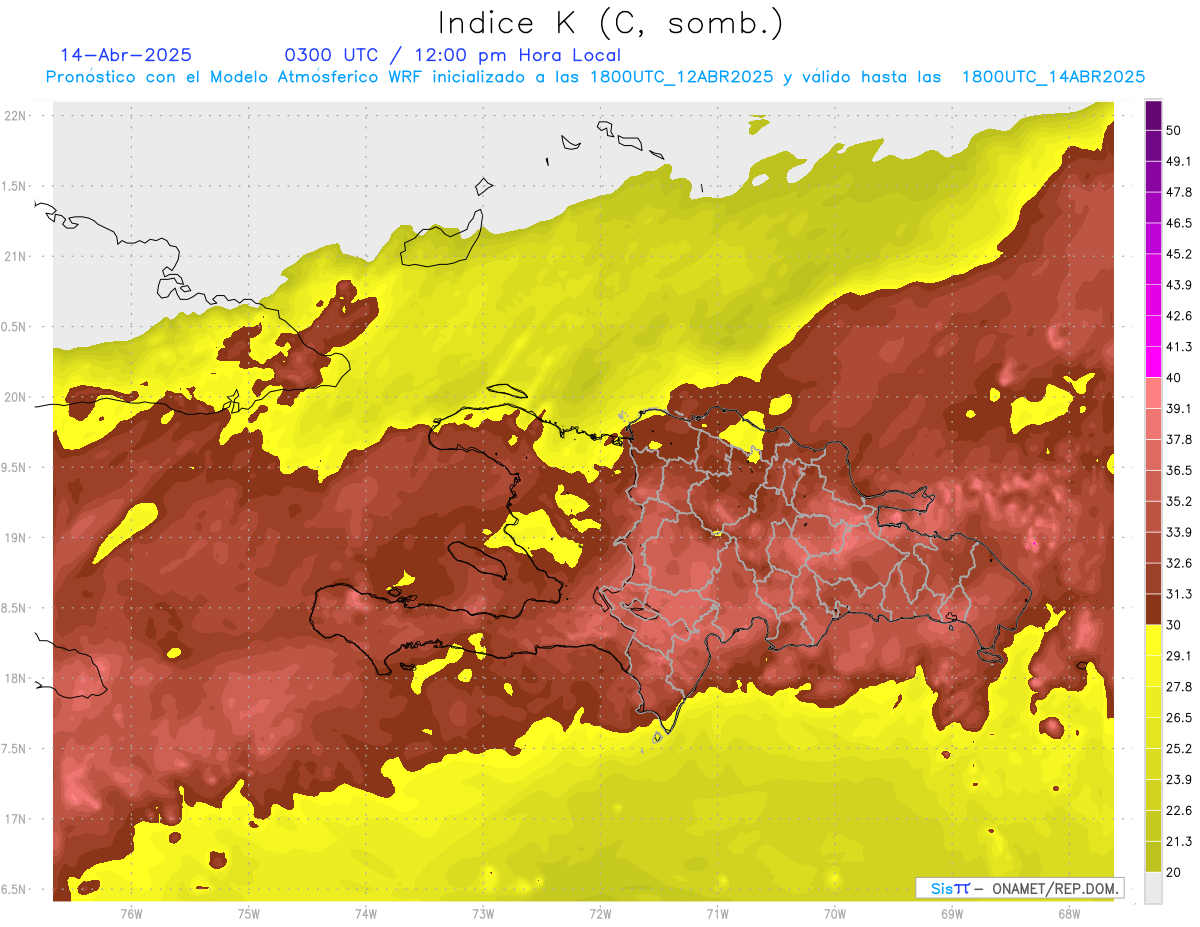Click color scale value 29.1
Screen dimensions: 1200x927
coord(1179,656)
